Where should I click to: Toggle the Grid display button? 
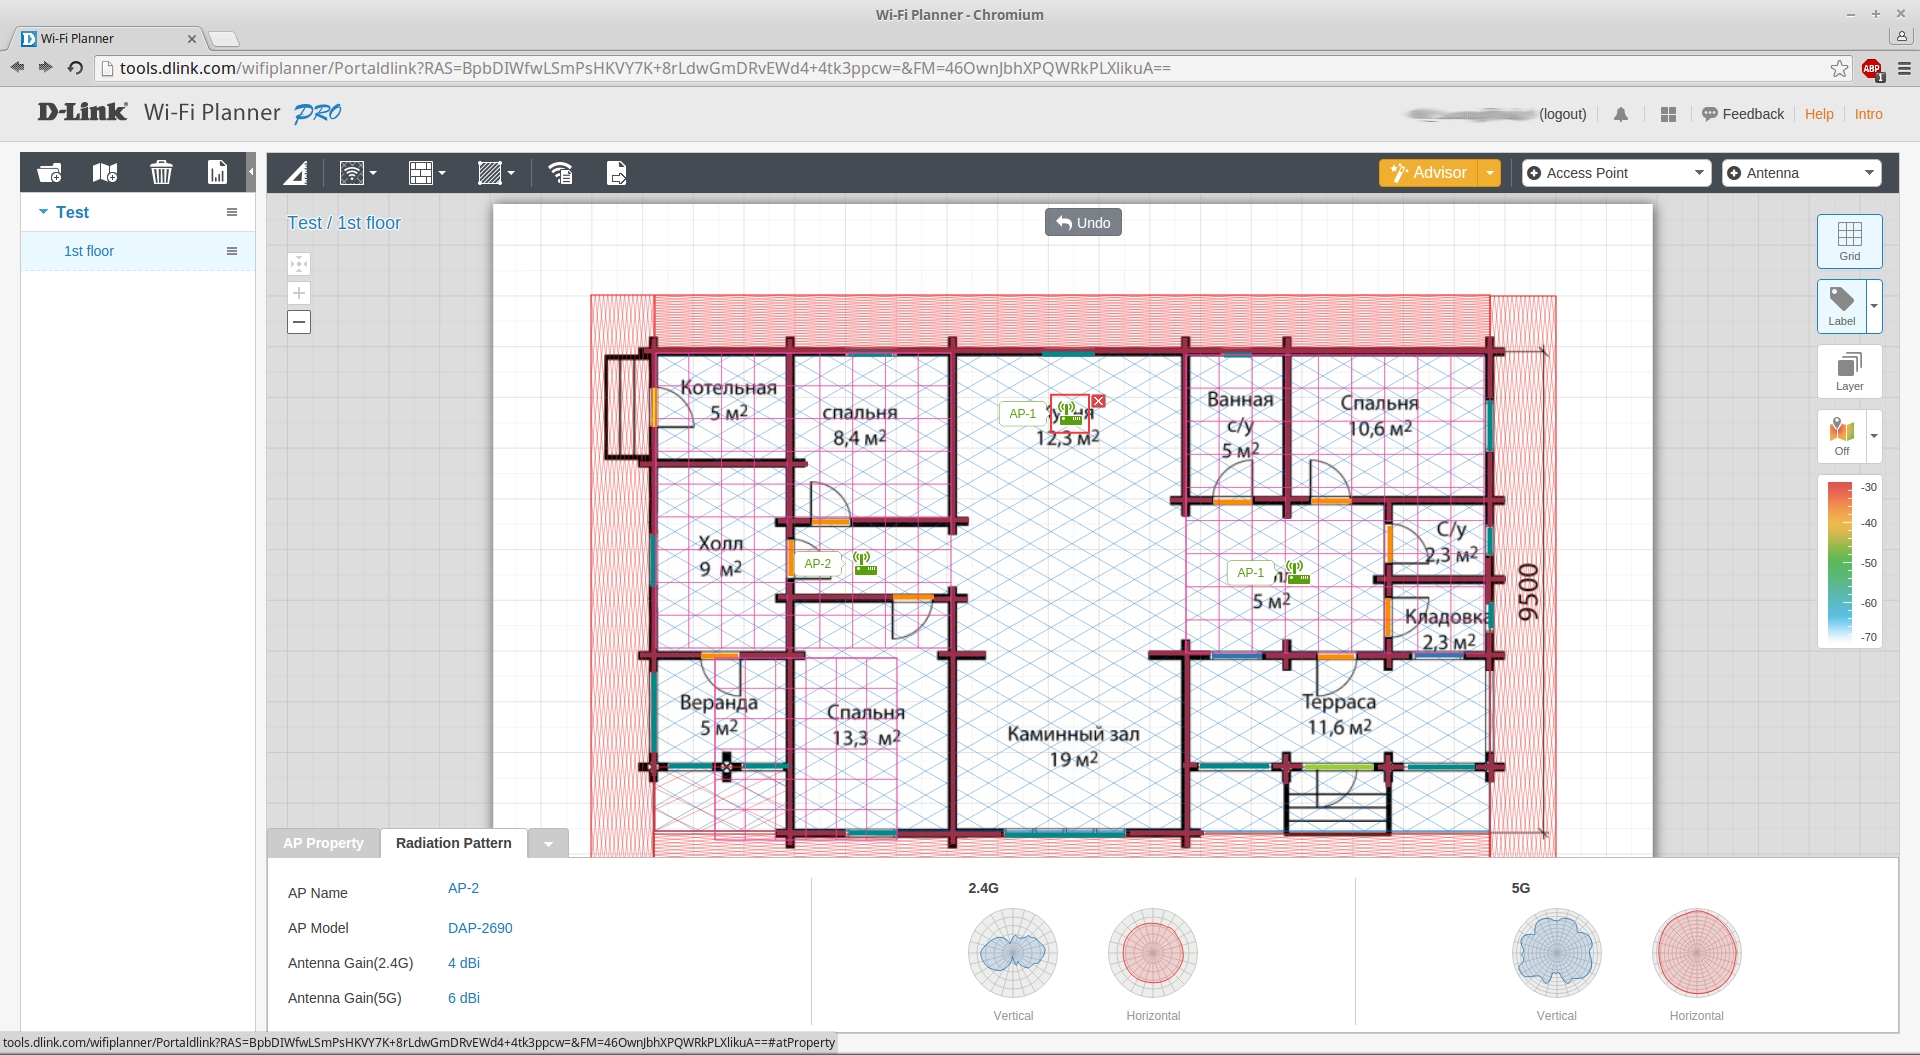pyautogui.click(x=1849, y=241)
